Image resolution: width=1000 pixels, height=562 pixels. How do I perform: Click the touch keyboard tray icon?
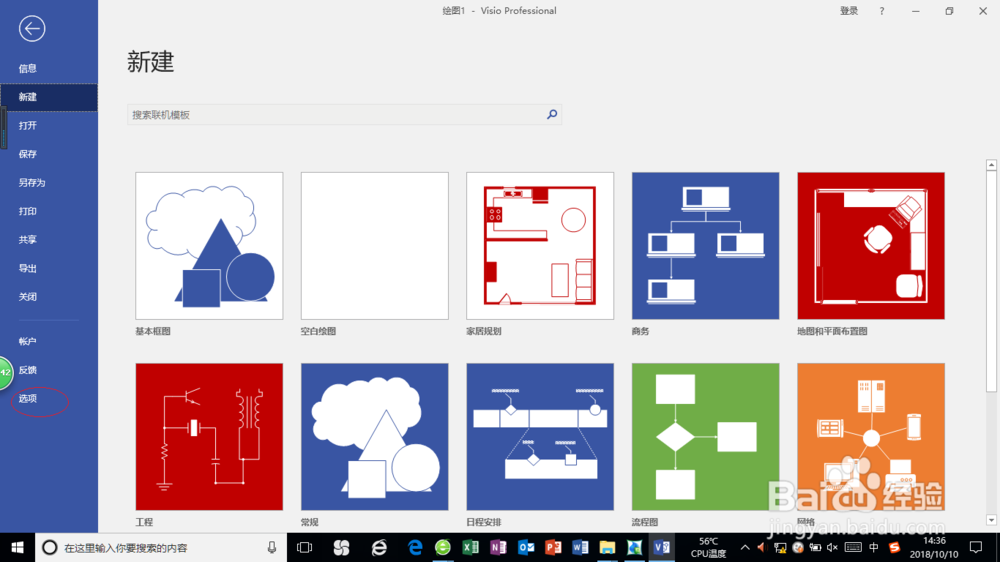pos(853,547)
